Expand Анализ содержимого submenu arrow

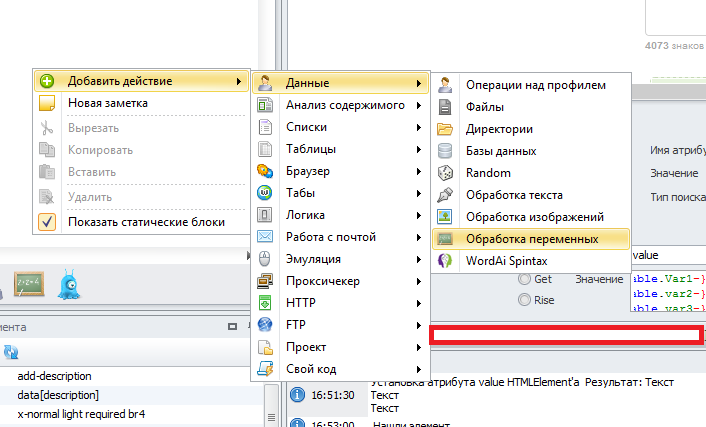coord(419,105)
